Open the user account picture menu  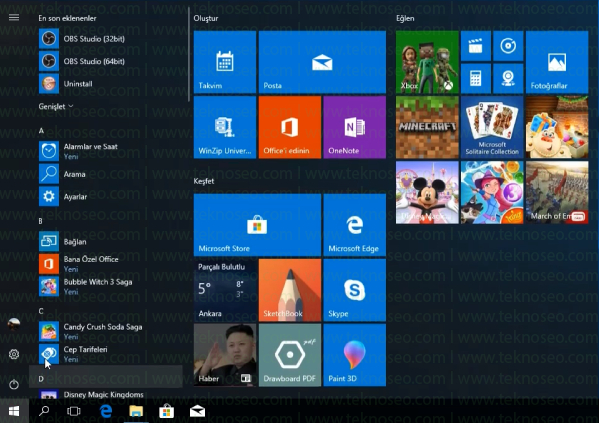[x=14, y=324]
